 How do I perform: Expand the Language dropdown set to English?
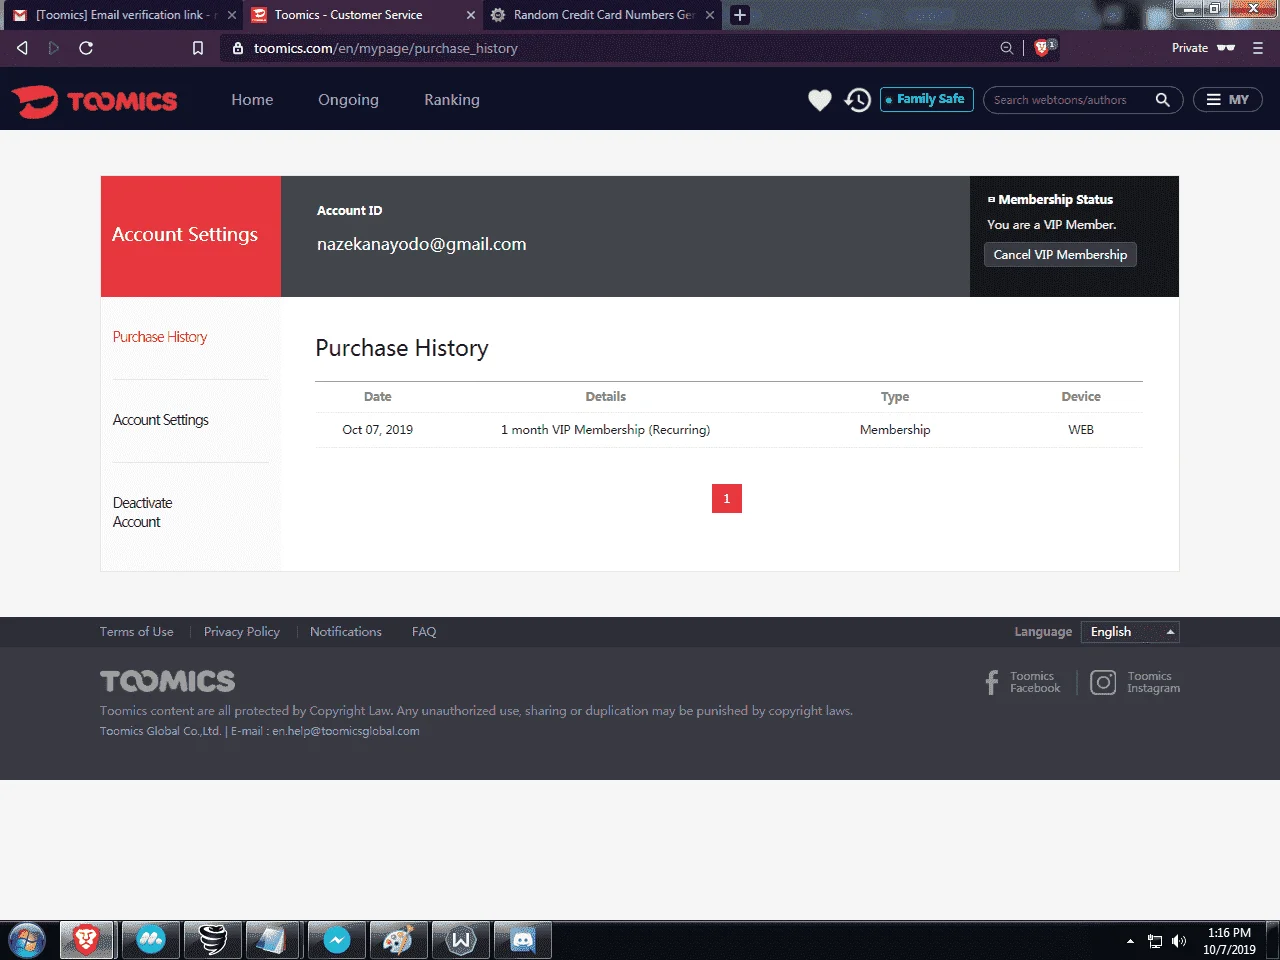click(x=1130, y=632)
